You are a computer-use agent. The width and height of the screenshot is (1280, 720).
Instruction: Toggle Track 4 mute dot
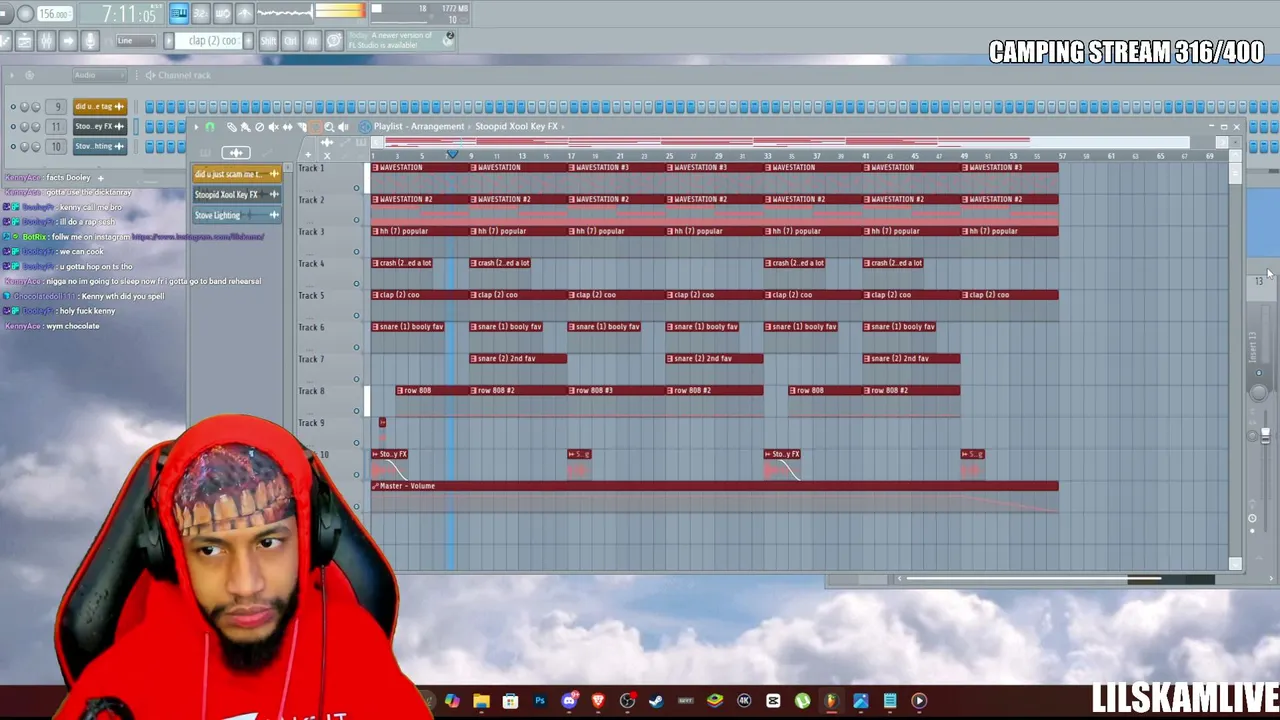click(x=356, y=284)
